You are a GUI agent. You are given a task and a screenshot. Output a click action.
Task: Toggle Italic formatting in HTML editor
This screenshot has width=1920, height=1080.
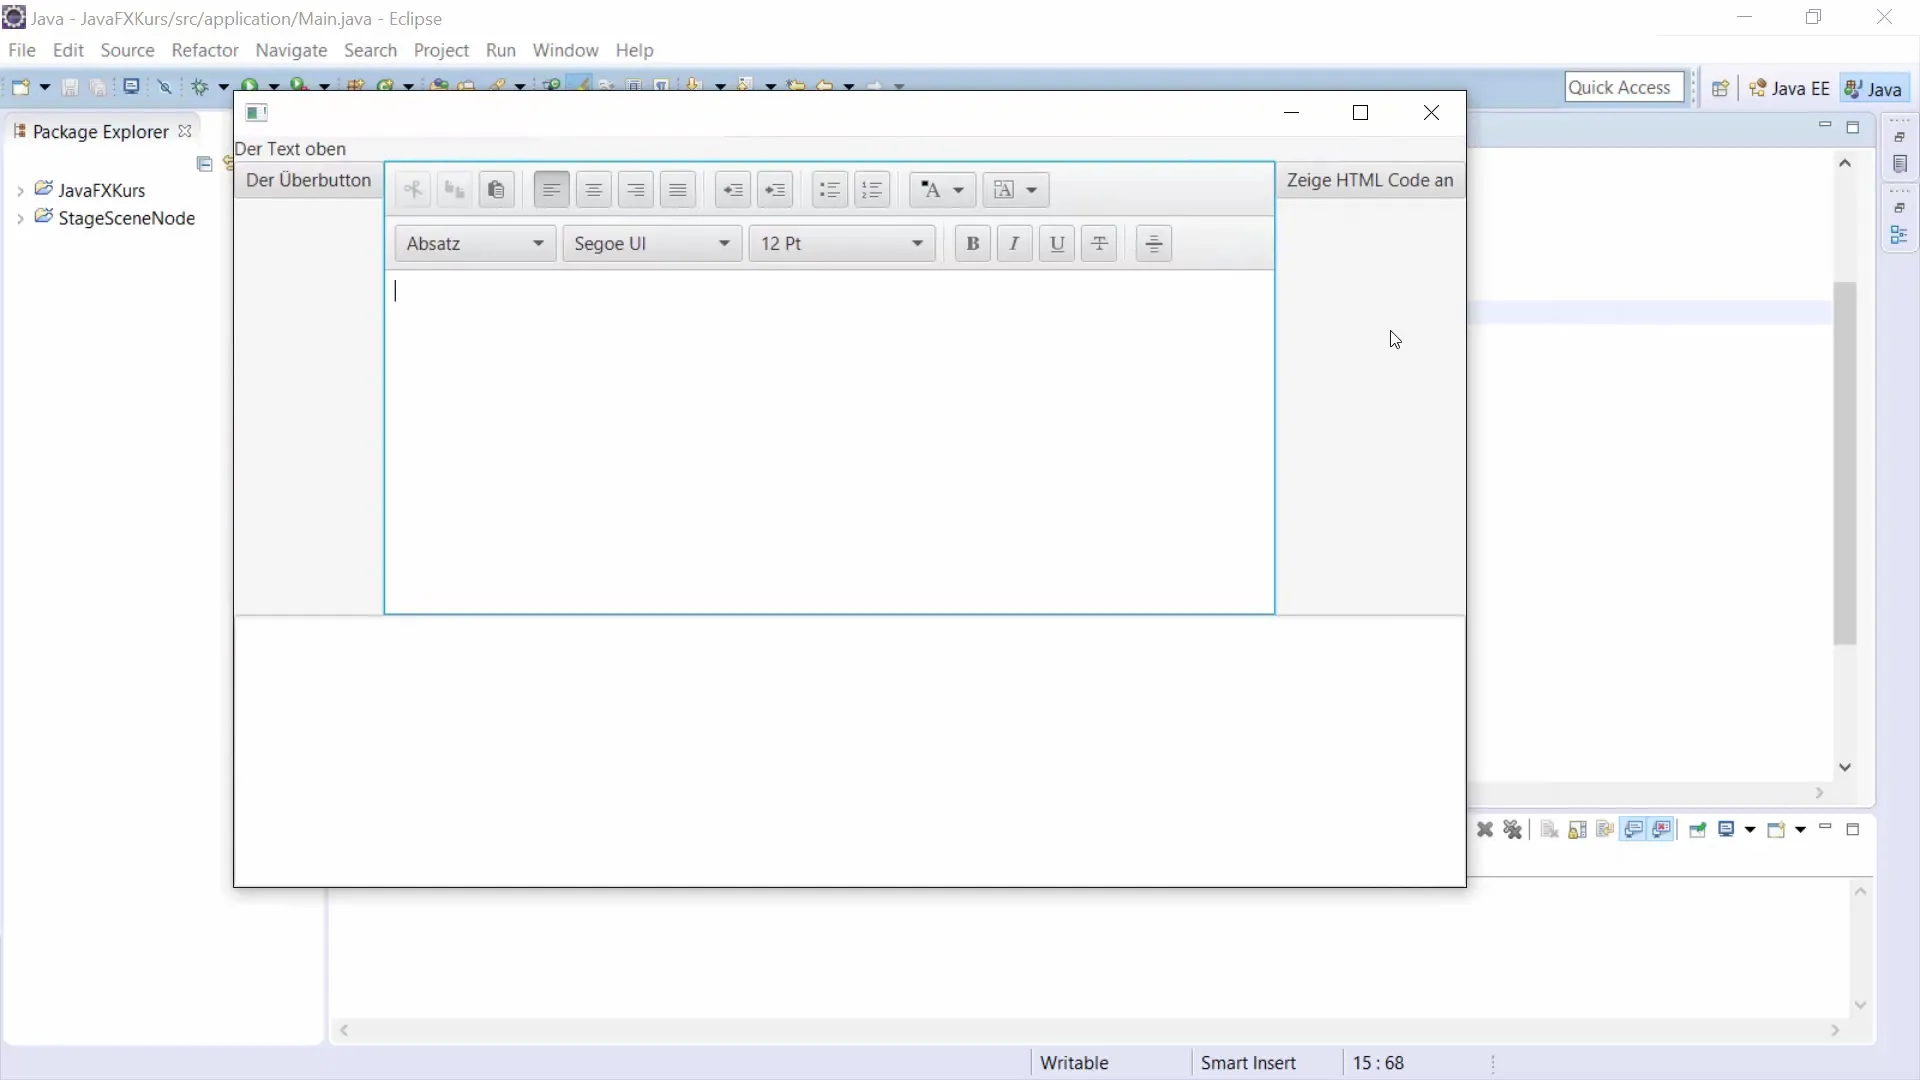1015,244
